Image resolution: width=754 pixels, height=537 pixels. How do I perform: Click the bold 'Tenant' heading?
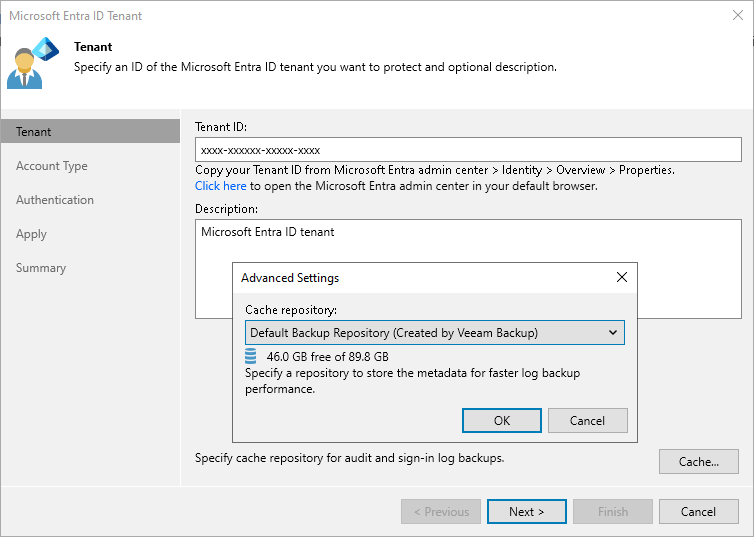click(93, 47)
